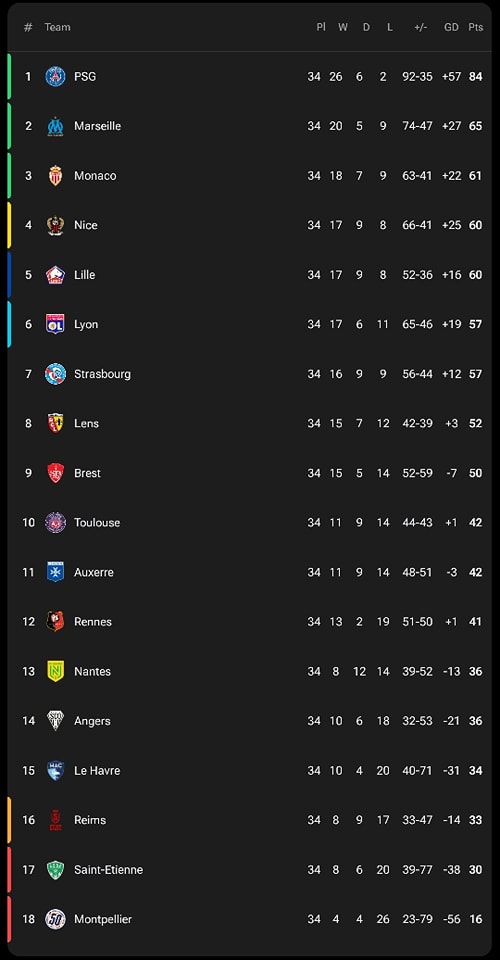500x960 pixels.
Task: Sort standings by GD column header
Action: click(451, 27)
